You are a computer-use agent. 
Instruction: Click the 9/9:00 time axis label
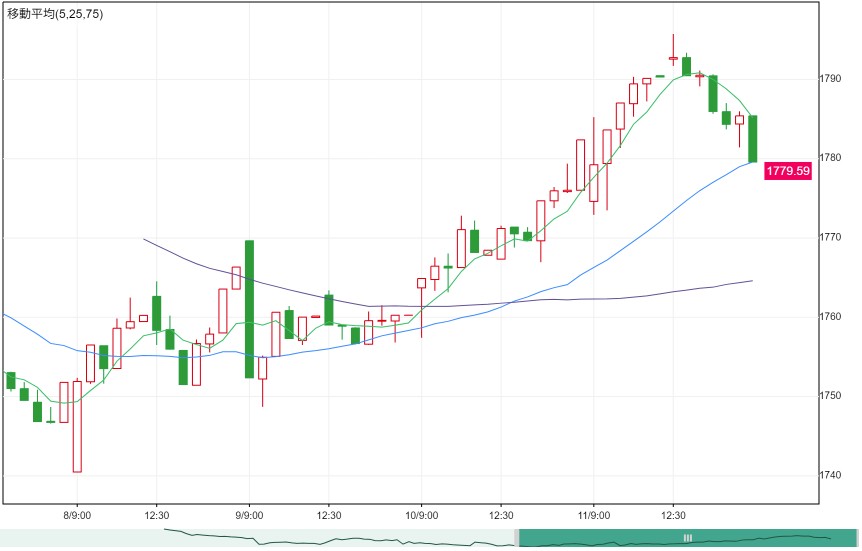point(249,515)
